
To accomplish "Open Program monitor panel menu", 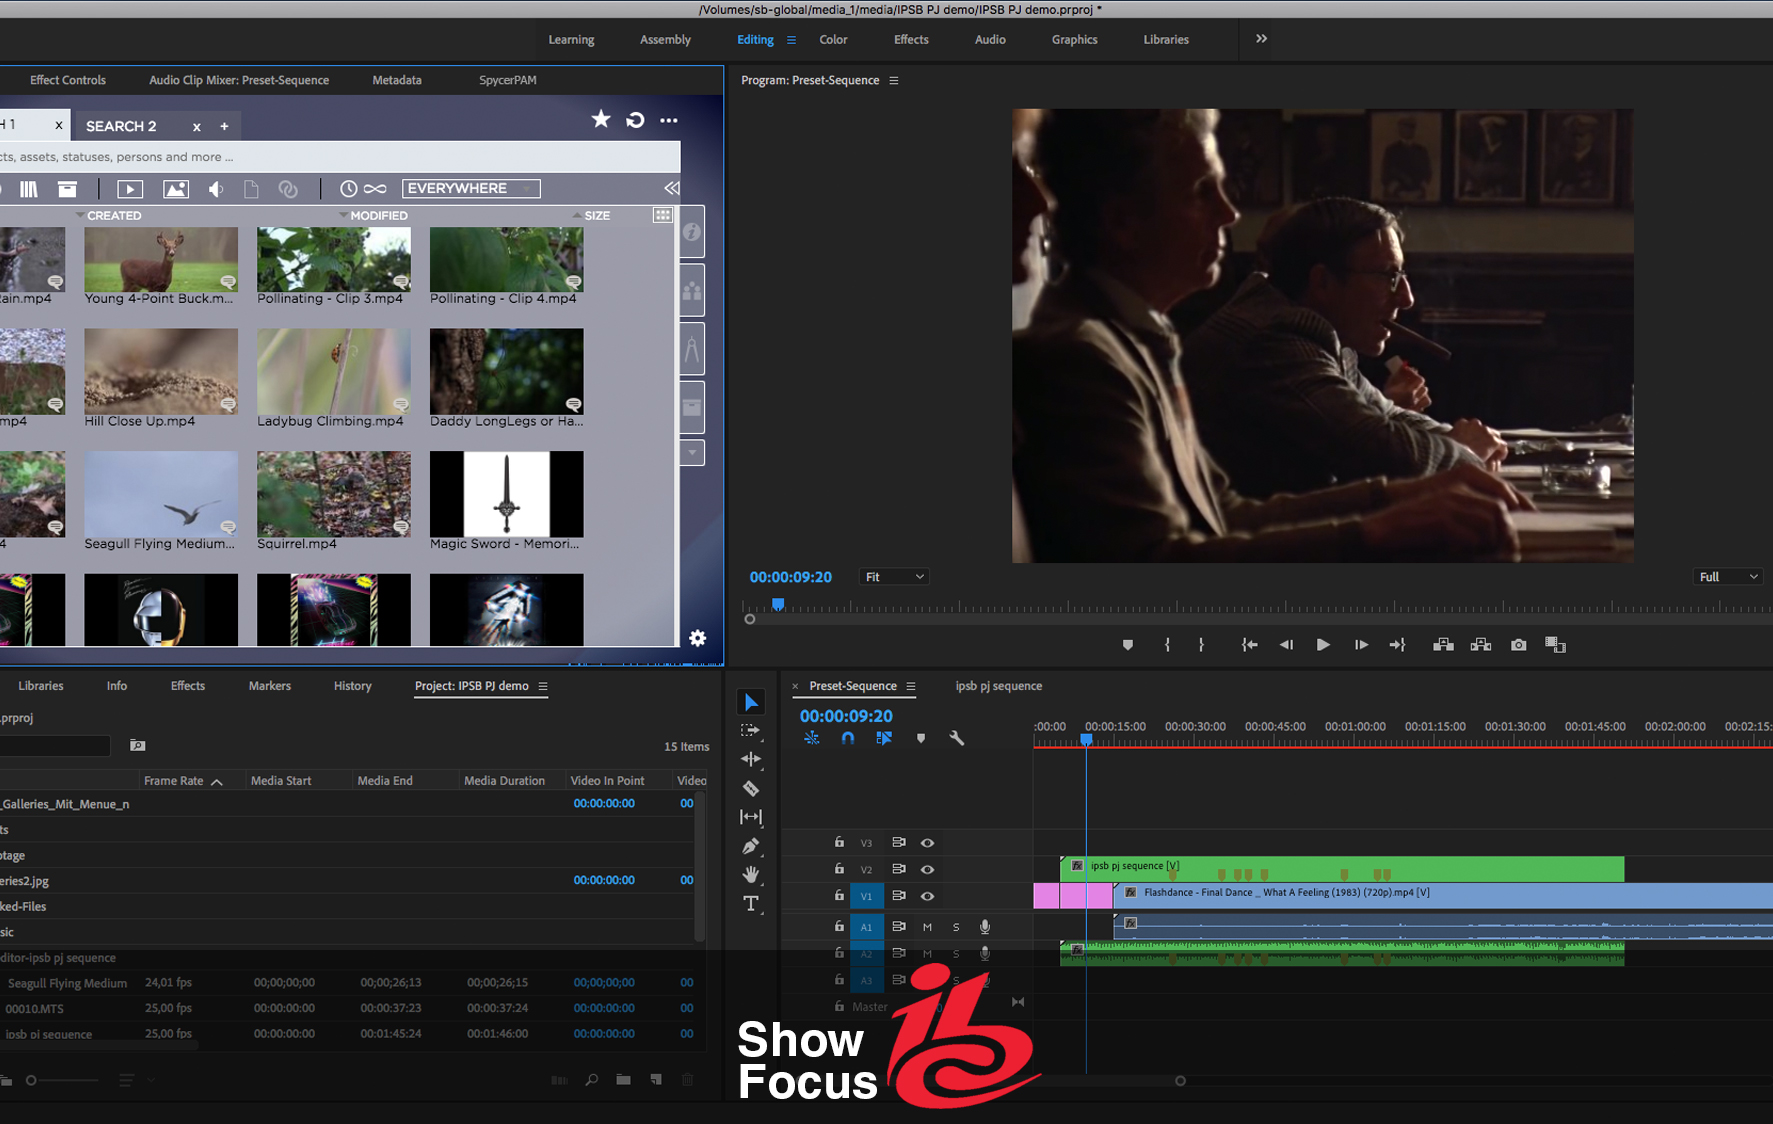I will pyautogui.click(x=894, y=80).
